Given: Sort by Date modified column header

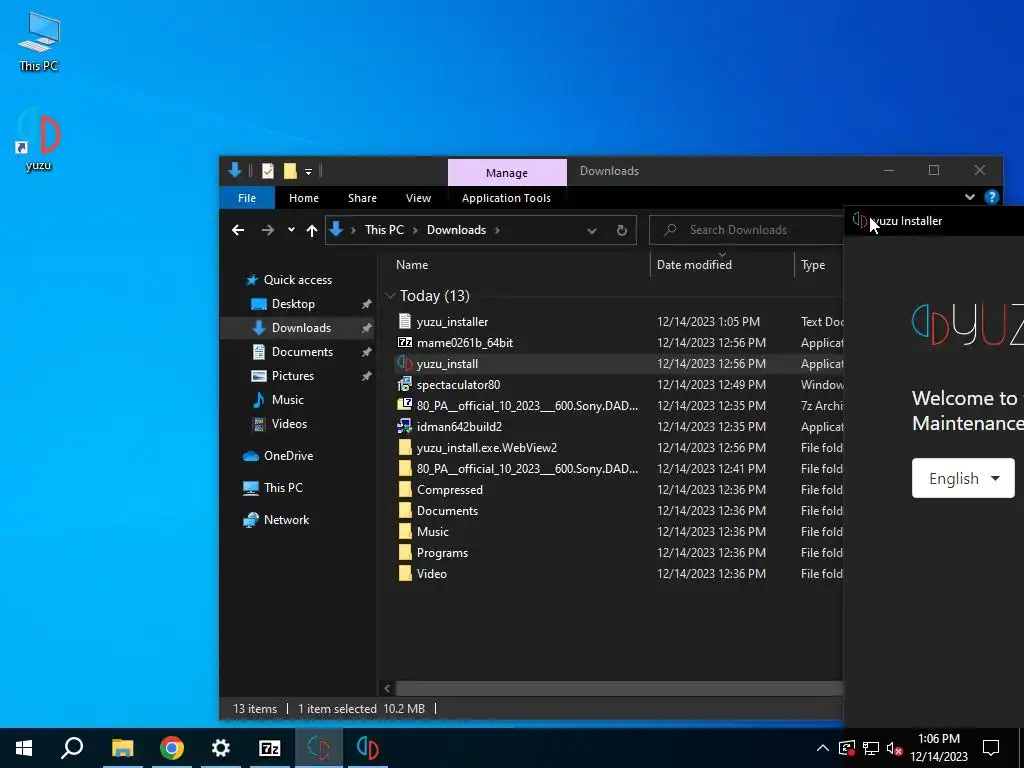Looking at the screenshot, I should coord(694,264).
